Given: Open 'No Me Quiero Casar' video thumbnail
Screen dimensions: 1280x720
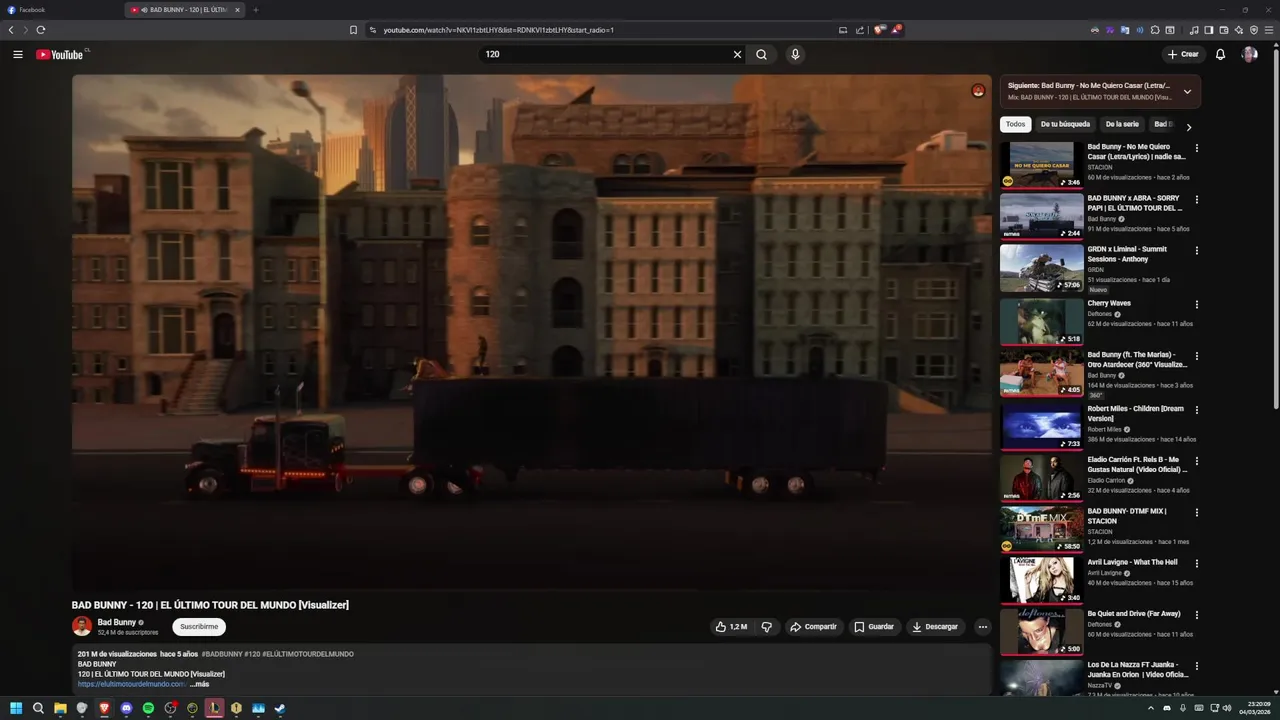Looking at the screenshot, I should click(x=1042, y=164).
